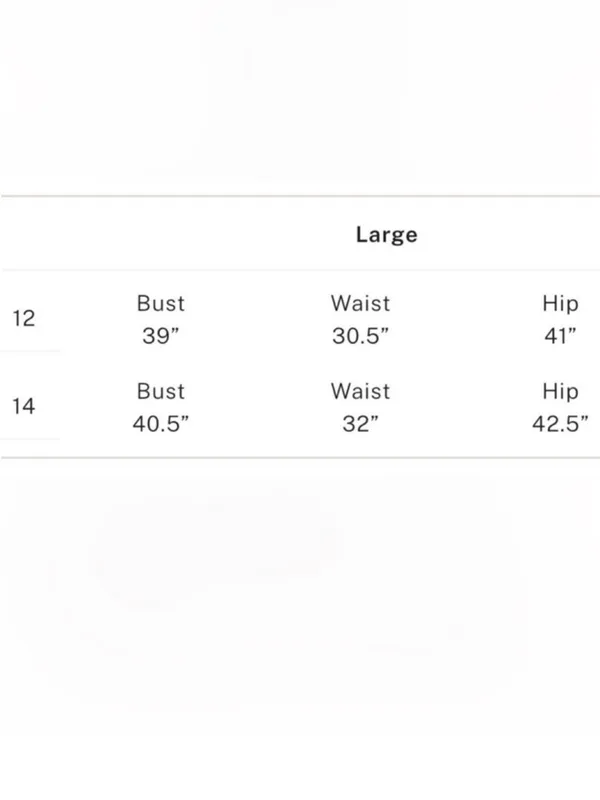
Task: Click the 39" bust measurement
Action: (x=161, y=336)
